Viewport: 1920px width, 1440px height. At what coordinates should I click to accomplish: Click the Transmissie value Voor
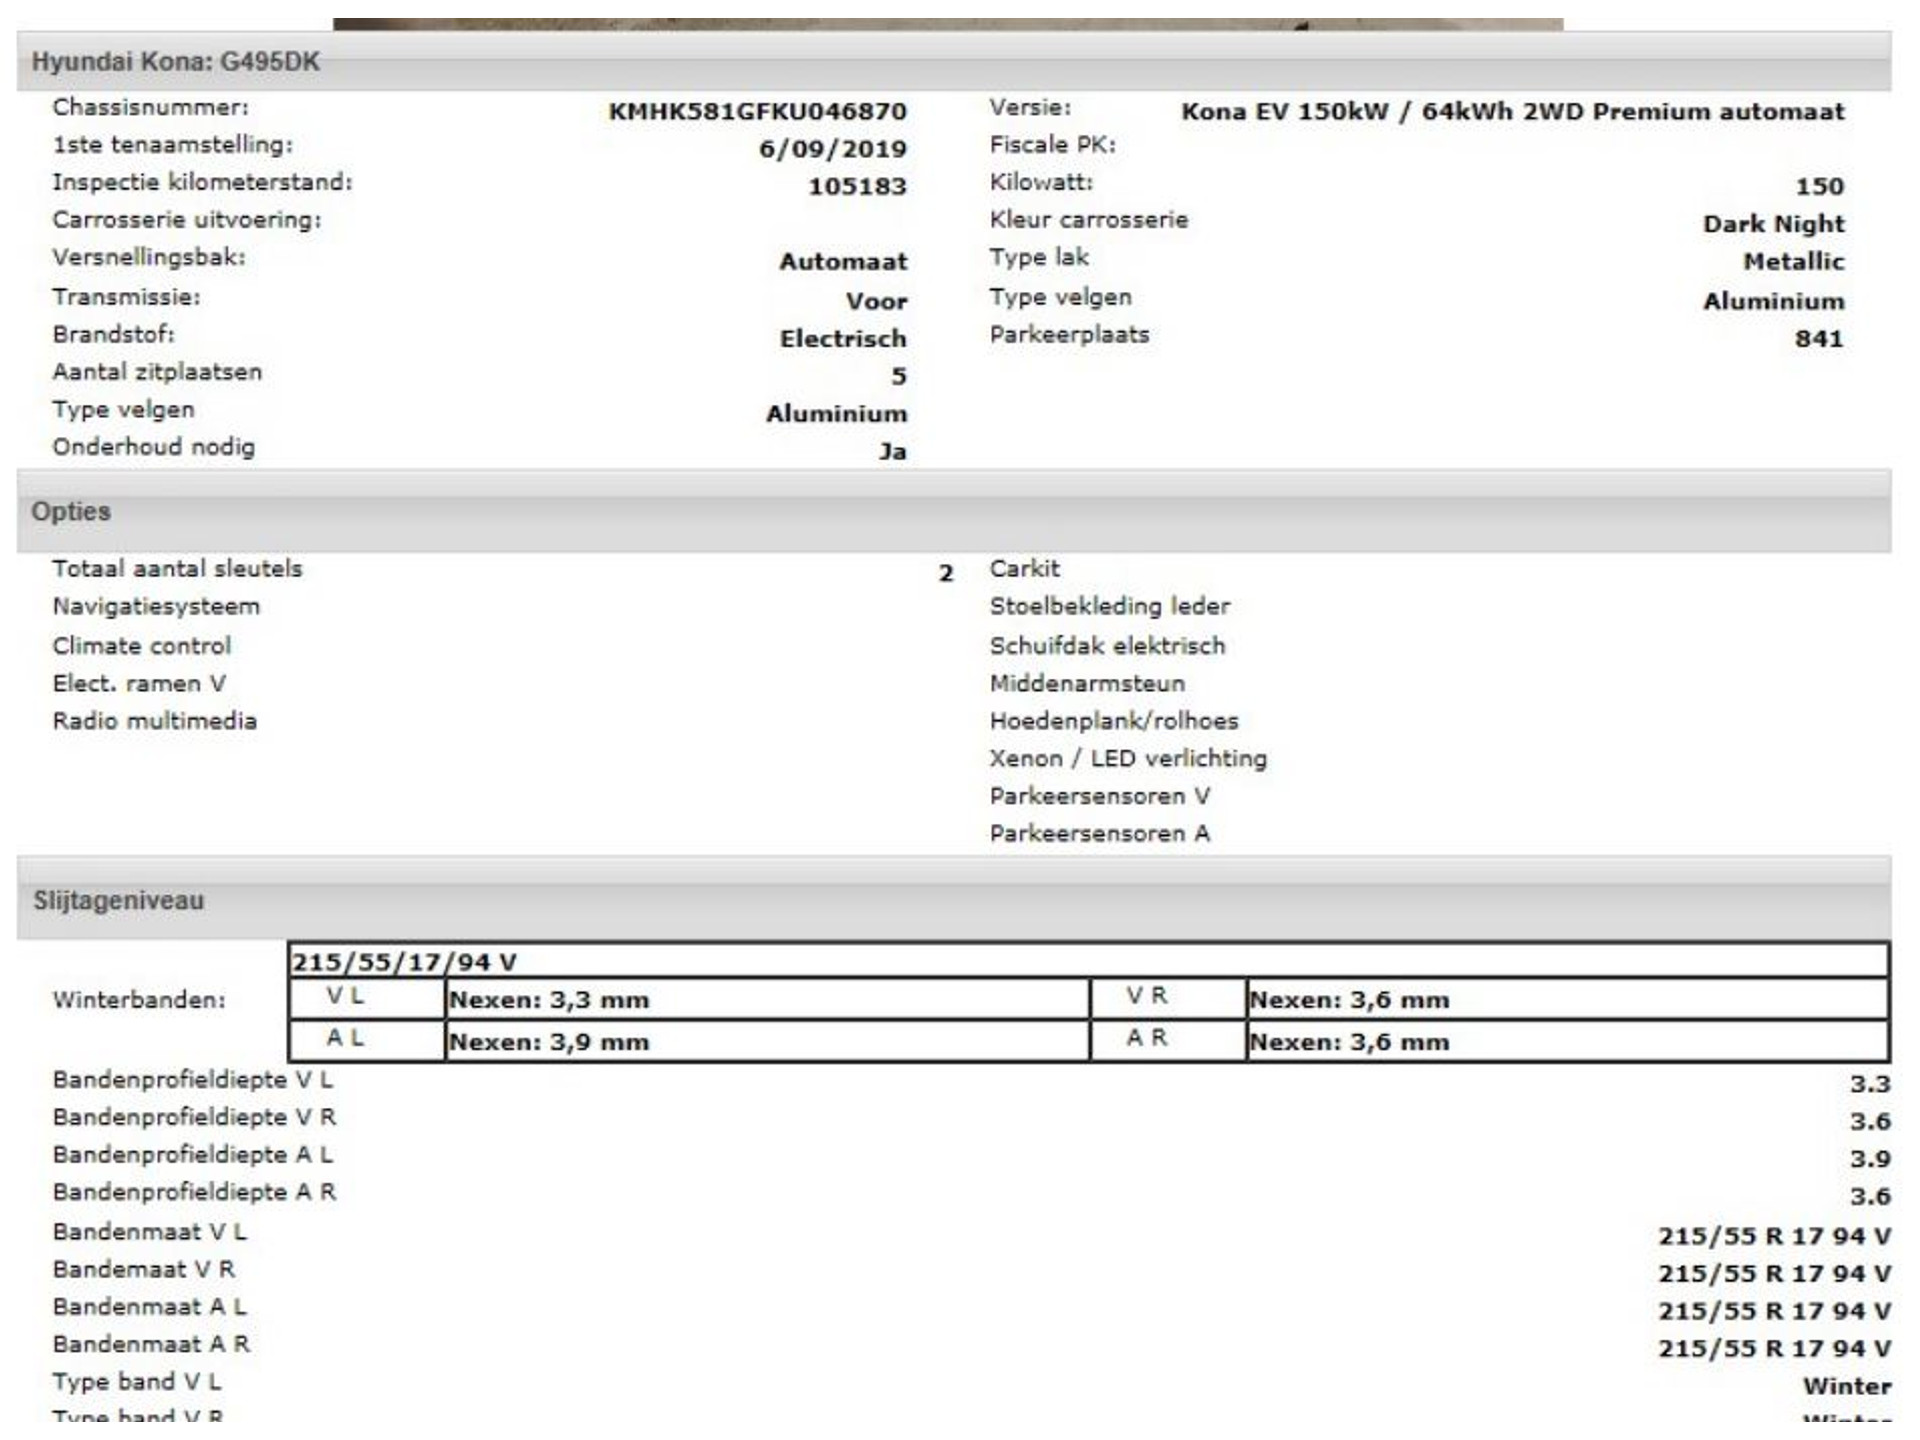tap(876, 301)
